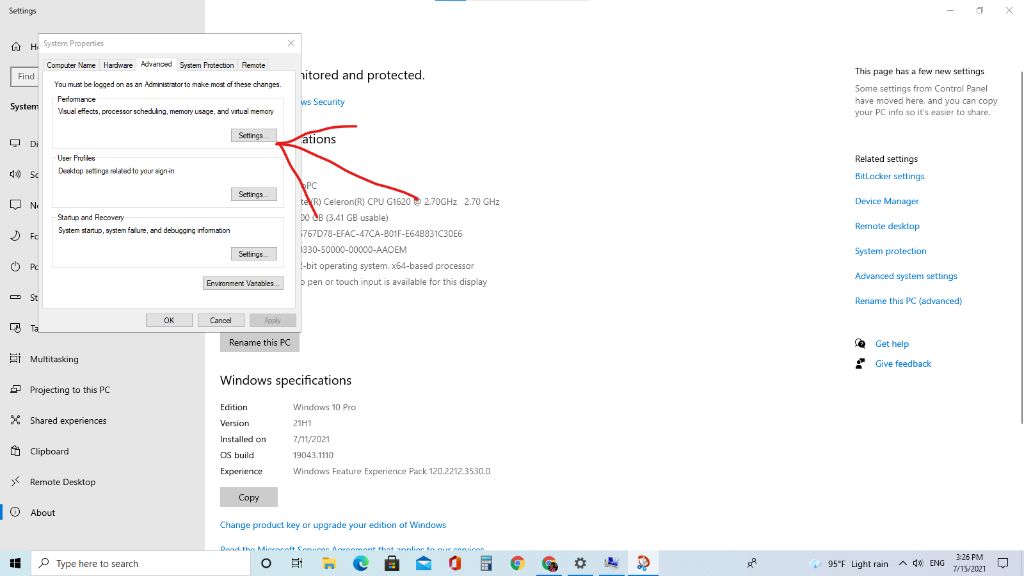Screen dimensions: 1024x576
Task: Open Calculator from taskbar
Action: tap(486, 563)
